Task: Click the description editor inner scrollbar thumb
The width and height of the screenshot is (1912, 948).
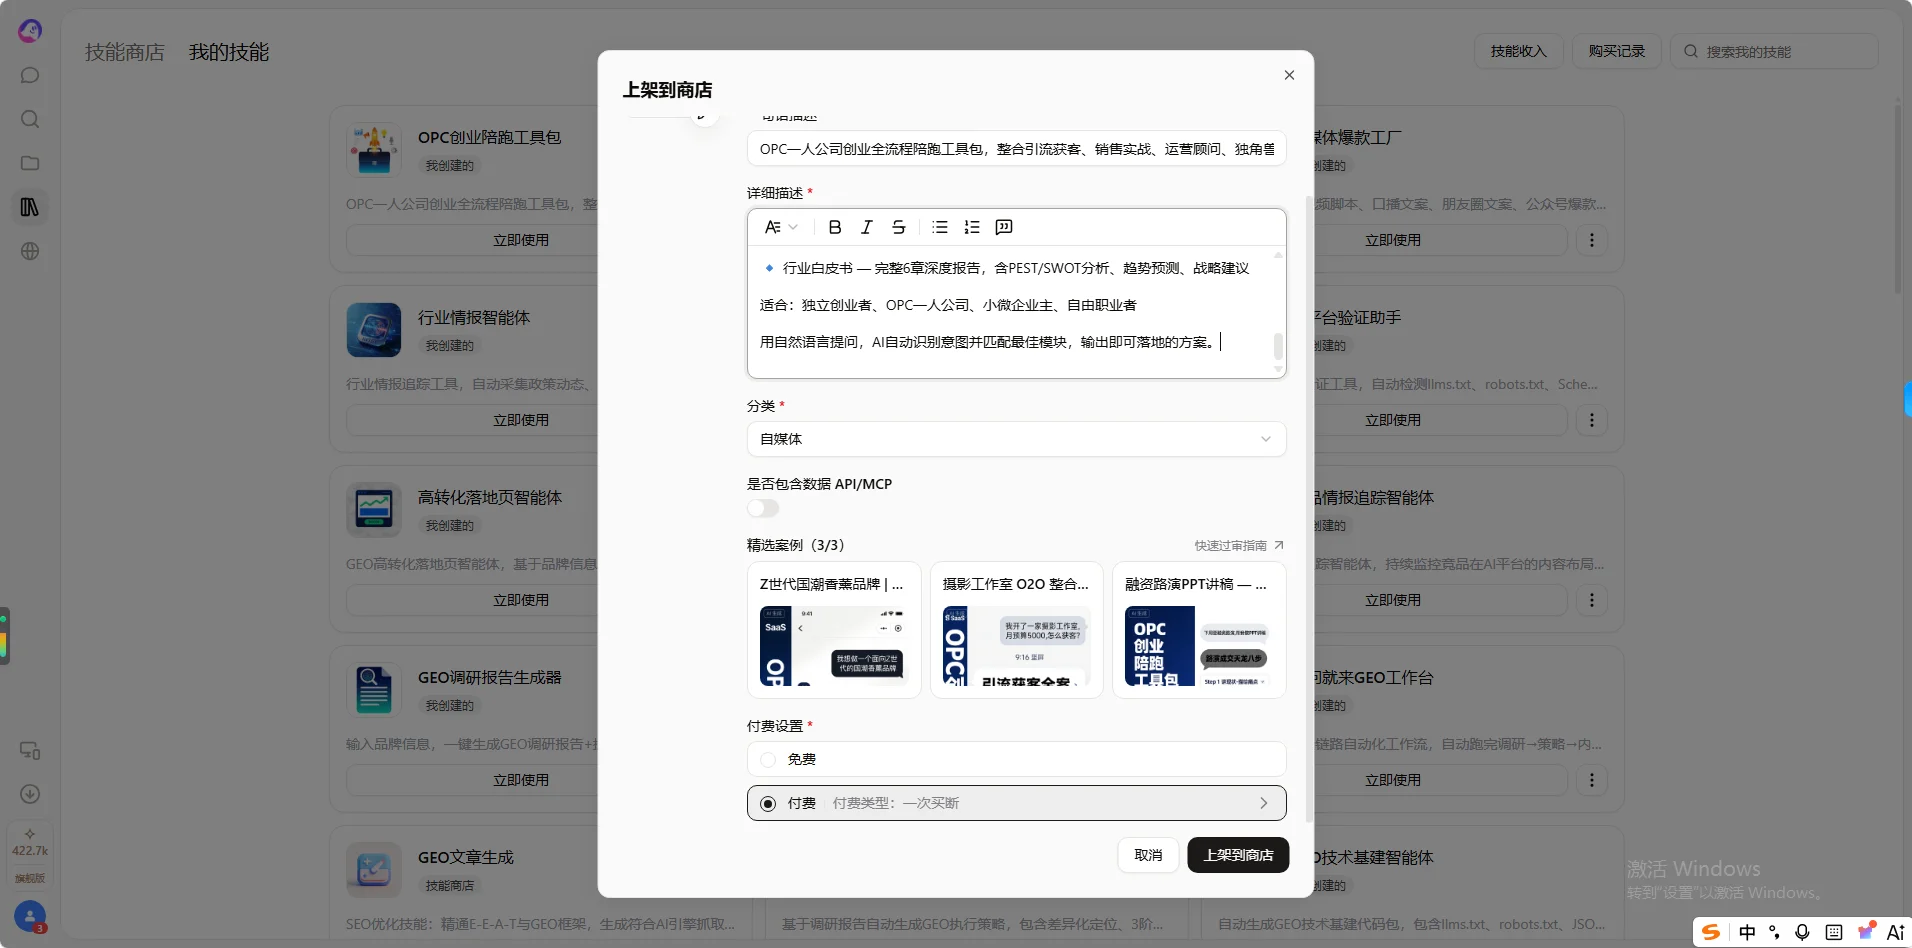Action: point(1278,345)
